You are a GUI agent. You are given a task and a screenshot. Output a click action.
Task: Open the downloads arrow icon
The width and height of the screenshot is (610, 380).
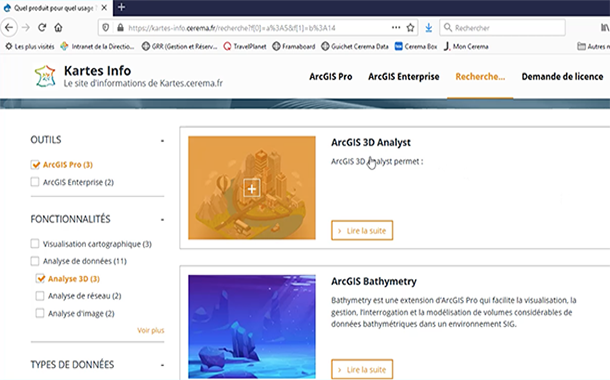pyautogui.click(x=429, y=28)
